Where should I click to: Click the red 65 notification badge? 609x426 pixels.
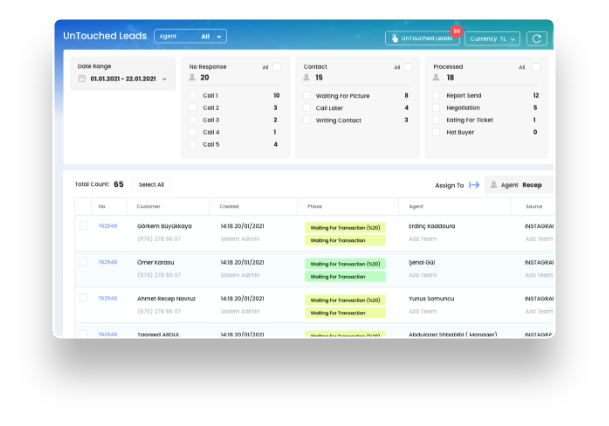click(x=457, y=31)
